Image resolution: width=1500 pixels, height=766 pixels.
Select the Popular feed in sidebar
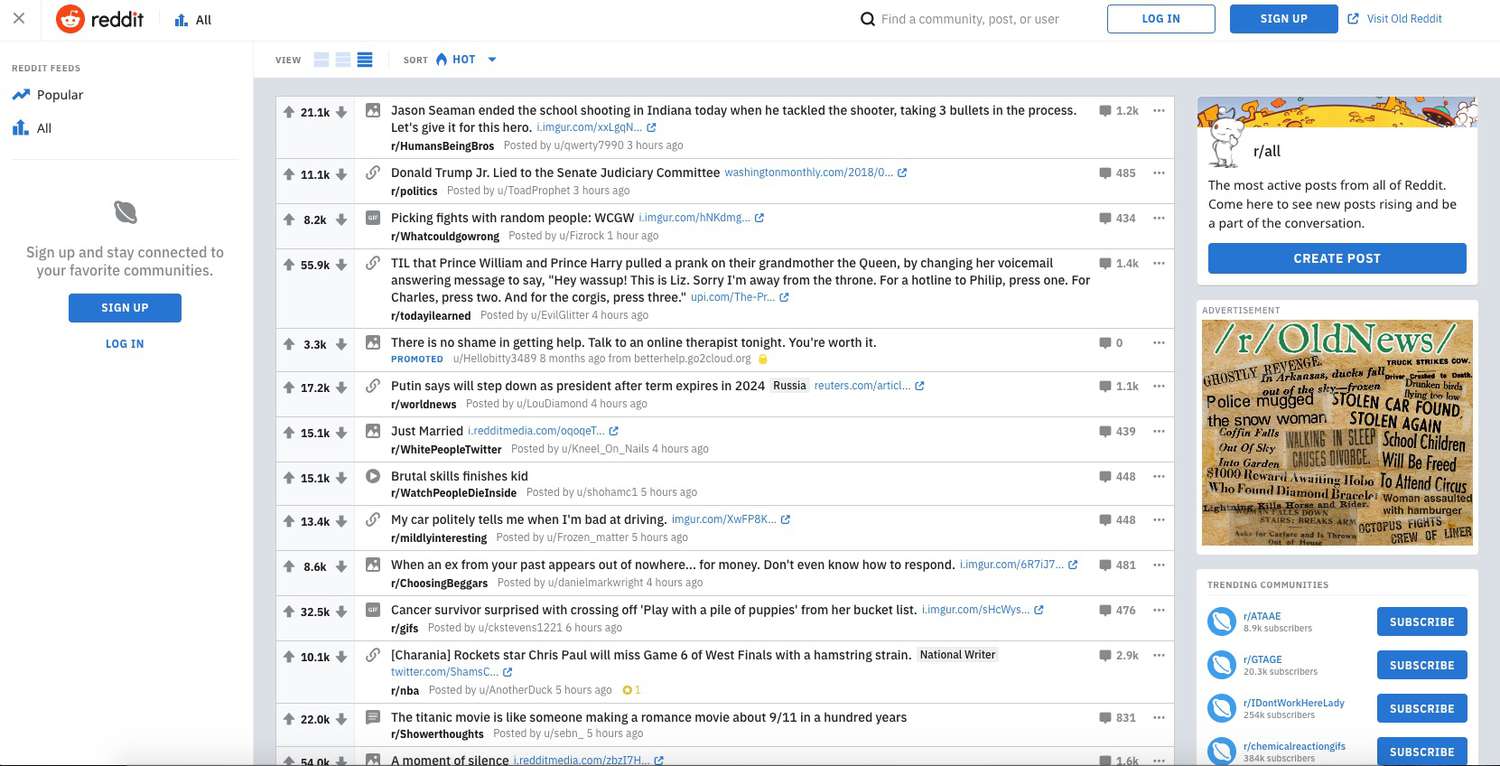[48, 95]
